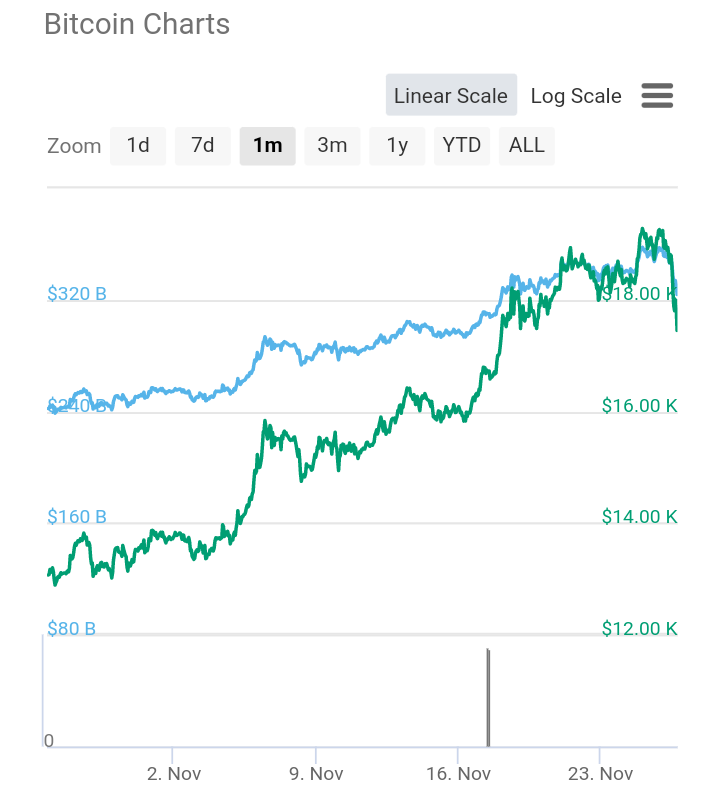Click the volume spike bar near 16. Nov
Viewport: 720px width, 797px height.
(488, 697)
